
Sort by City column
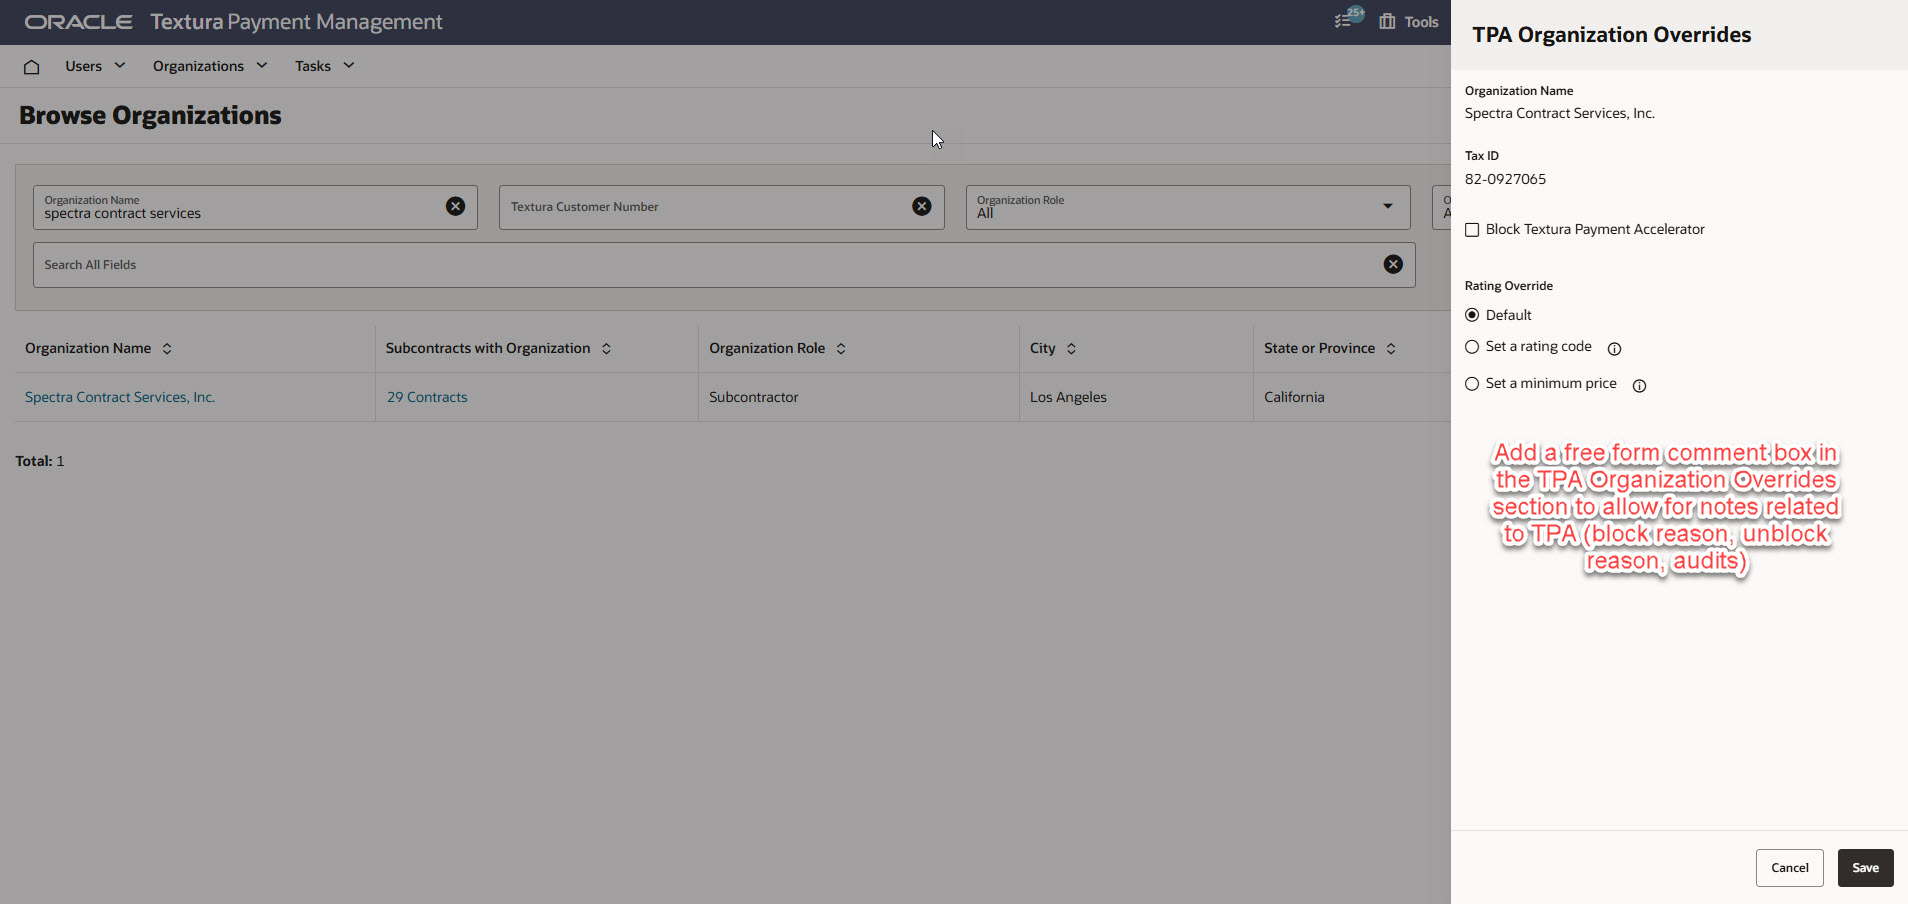click(1071, 349)
